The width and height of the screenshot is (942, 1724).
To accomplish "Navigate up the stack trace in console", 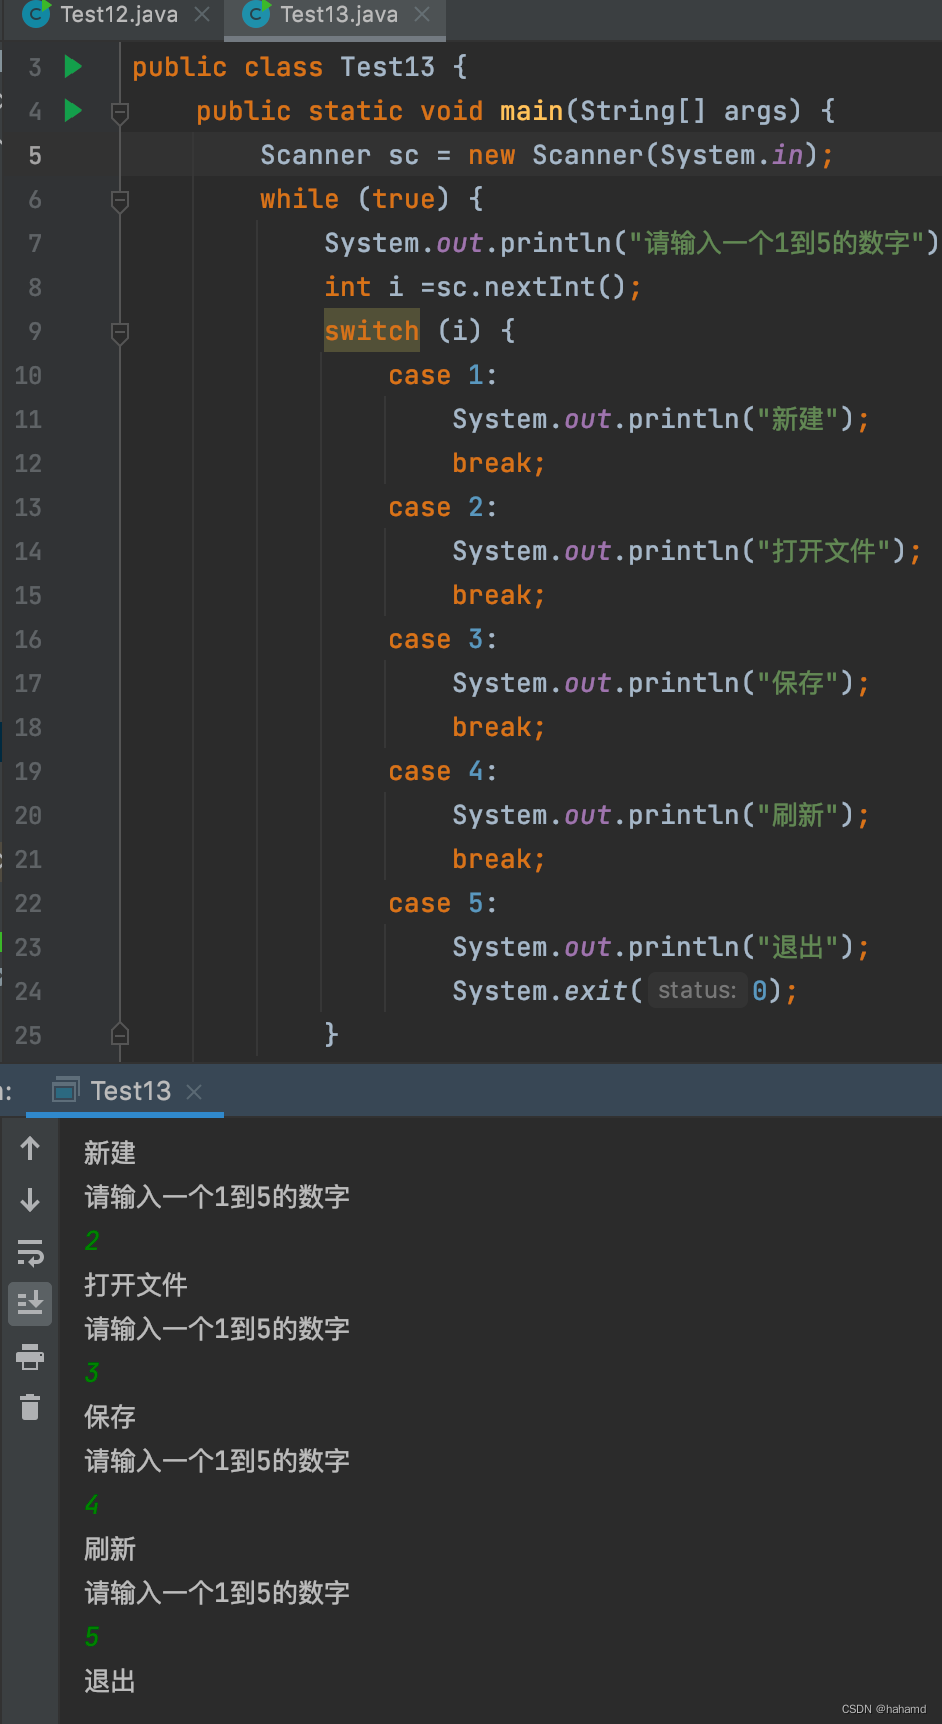I will pyautogui.click(x=29, y=1149).
